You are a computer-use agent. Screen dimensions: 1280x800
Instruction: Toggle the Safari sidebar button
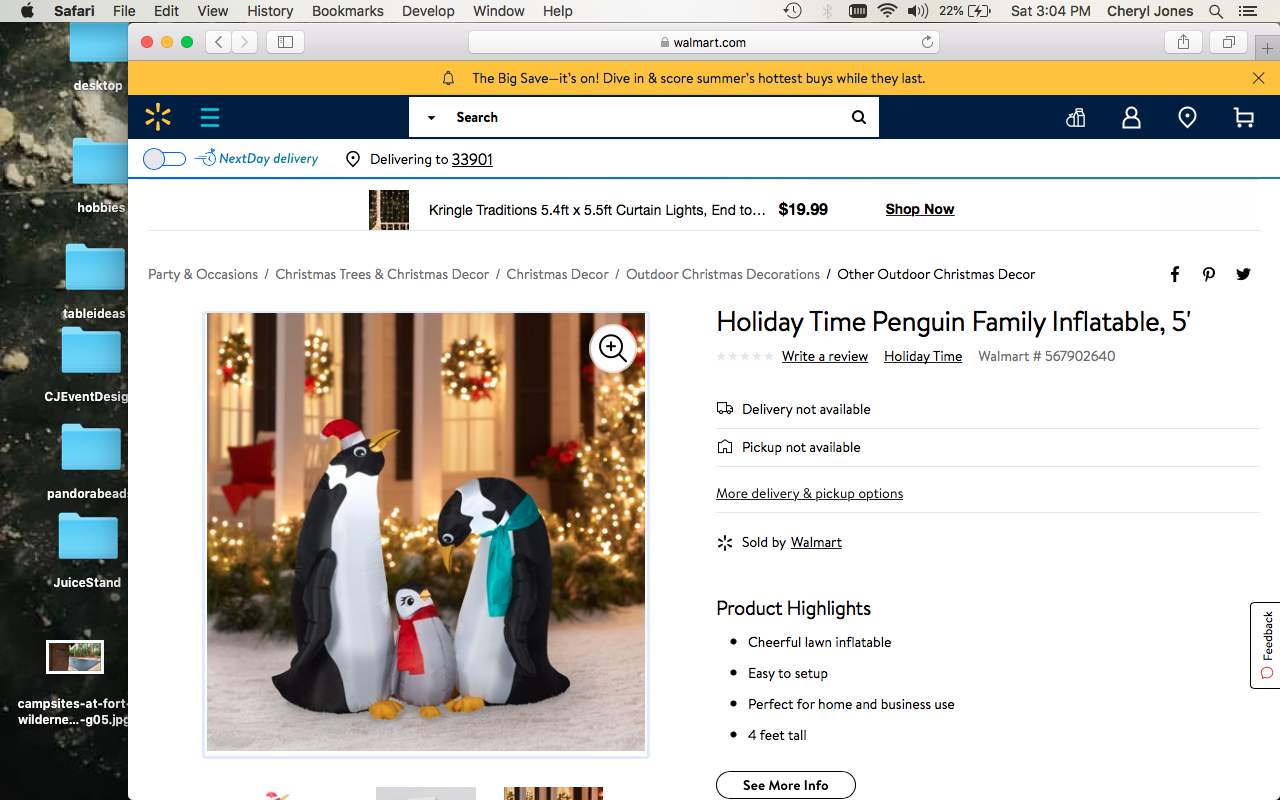tap(285, 42)
